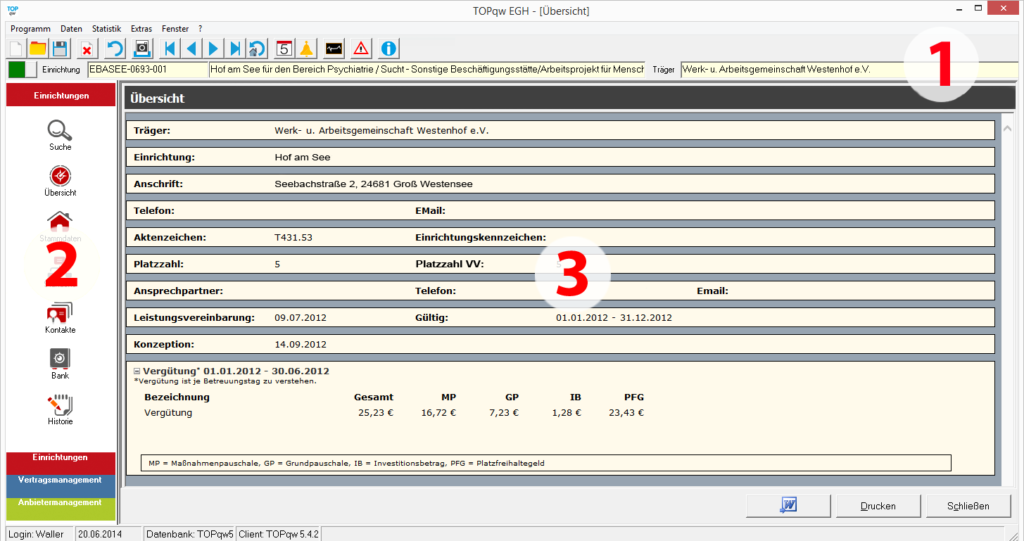The width and height of the screenshot is (1024, 541).
Task: Click the Drucken button
Action: (x=877, y=506)
